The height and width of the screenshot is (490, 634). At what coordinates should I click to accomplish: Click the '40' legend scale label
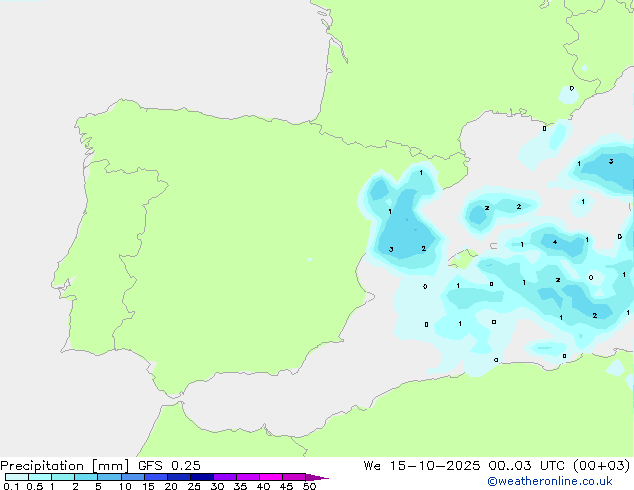[263, 486]
